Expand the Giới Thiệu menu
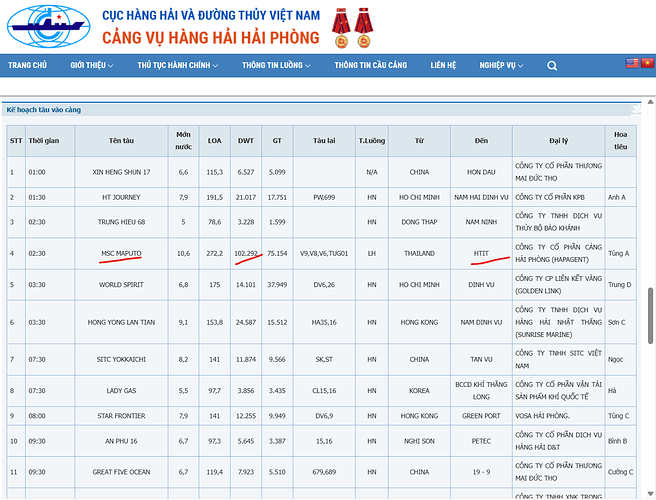This screenshot has height=500, width=656. tap(92, 65)
